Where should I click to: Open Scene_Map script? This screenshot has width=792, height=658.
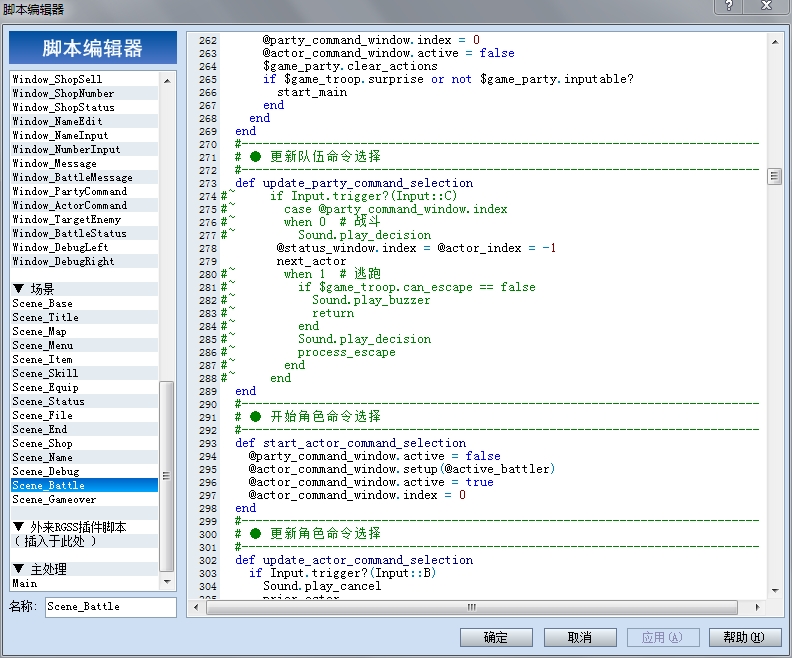click(84, 332)
